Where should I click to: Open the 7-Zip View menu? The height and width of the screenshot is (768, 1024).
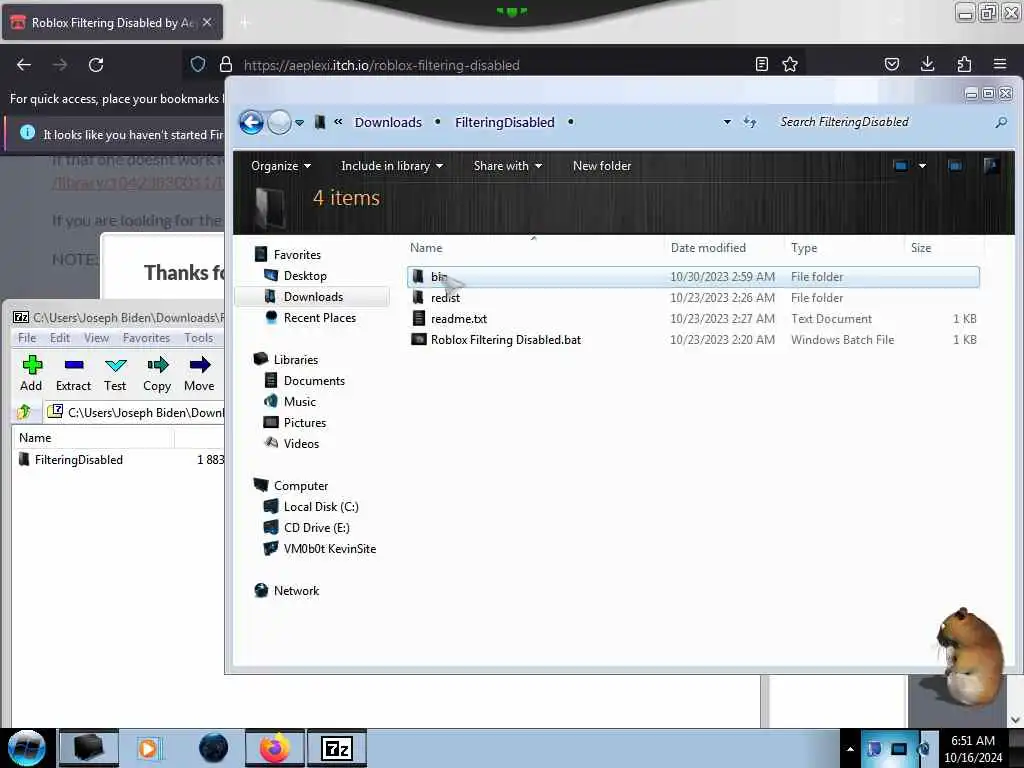97,338
